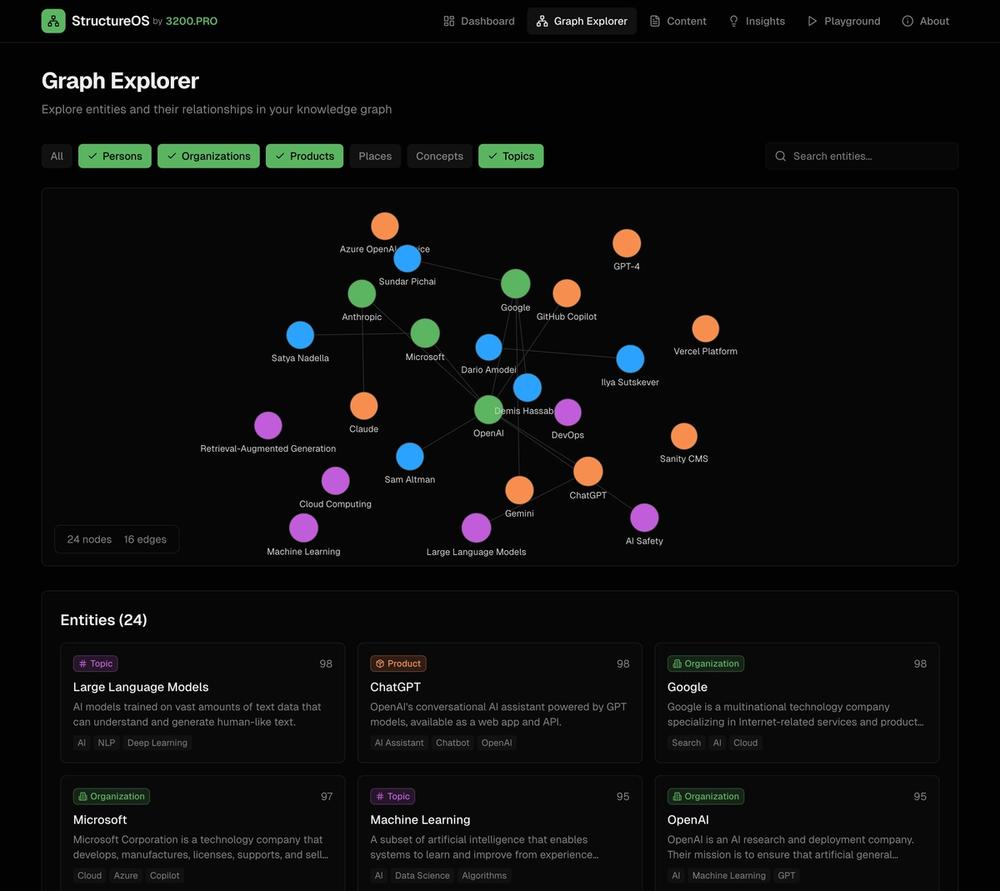Click the Azure tag on Microsoft card

(126, 875)
